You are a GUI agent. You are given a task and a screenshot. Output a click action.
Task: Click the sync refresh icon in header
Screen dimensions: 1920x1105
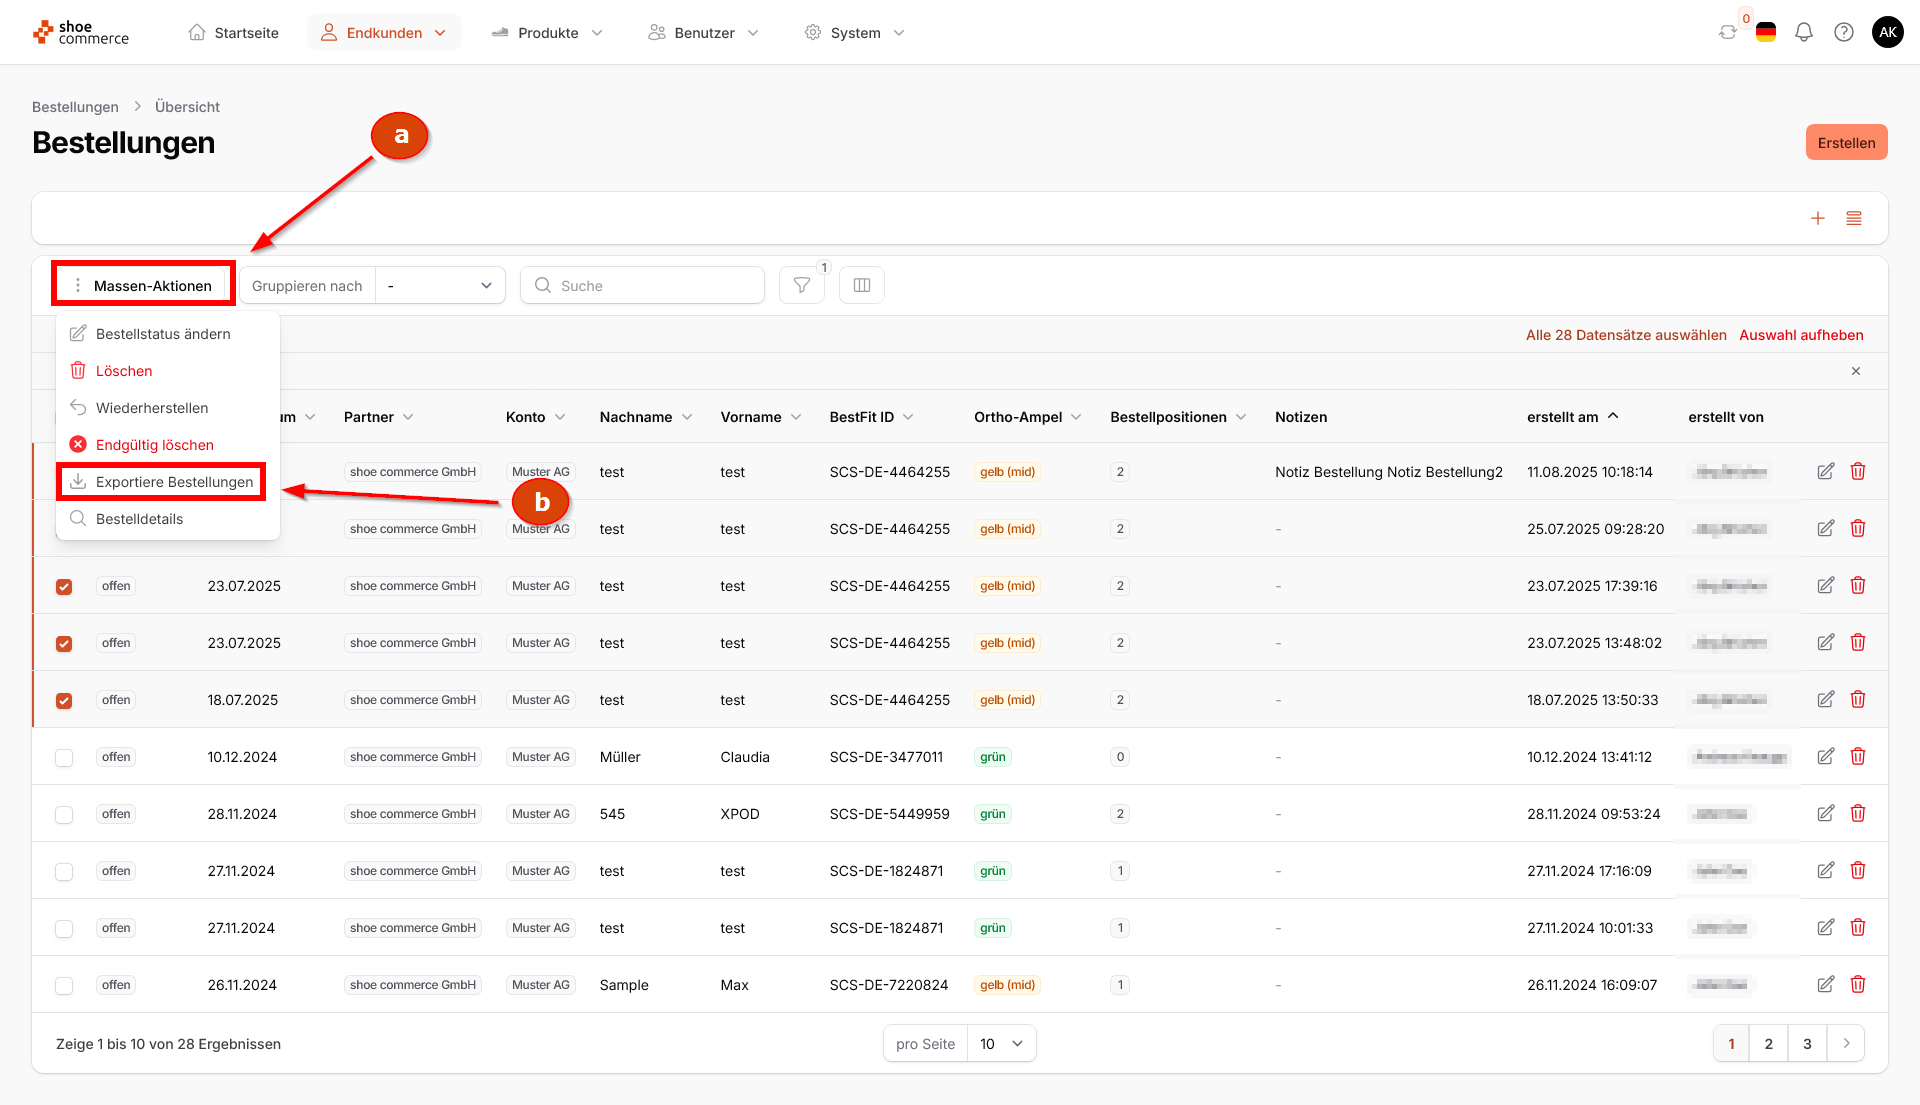[1727, 32]
